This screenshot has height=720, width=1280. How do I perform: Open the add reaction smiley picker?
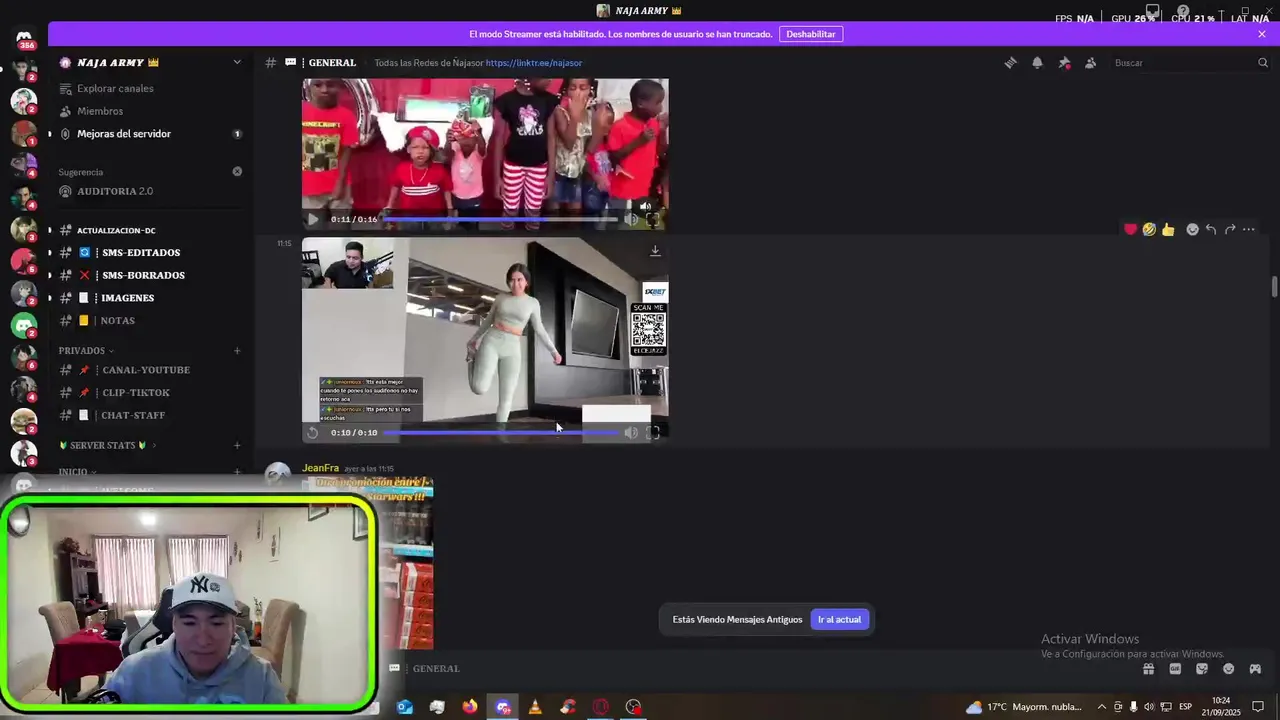[x=1192, y=229]
